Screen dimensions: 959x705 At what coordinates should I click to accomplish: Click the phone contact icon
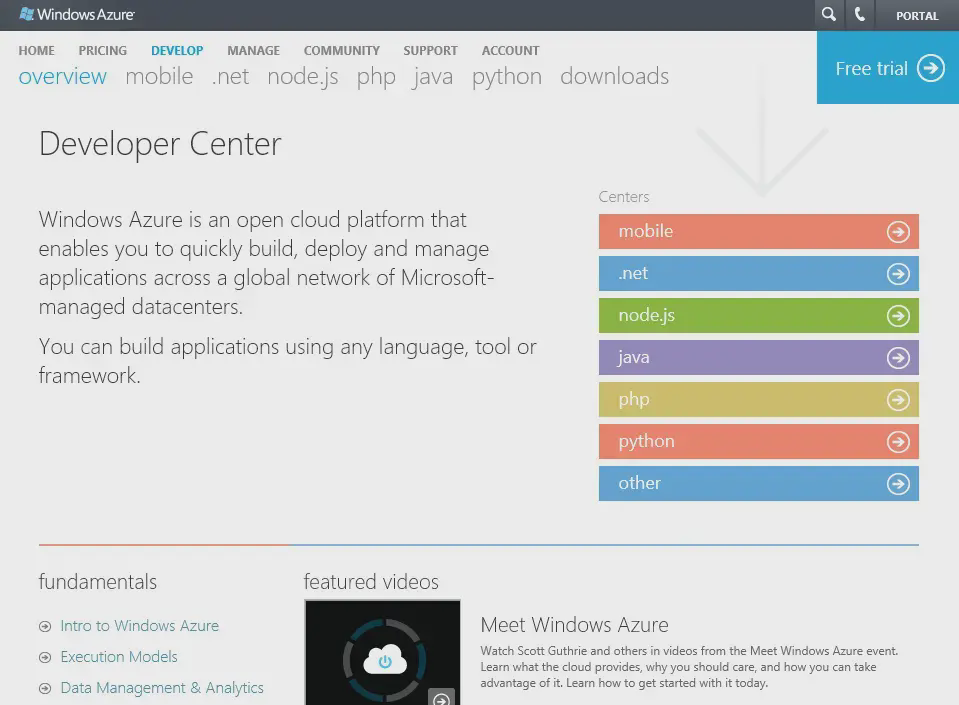[x=859, y=15]
